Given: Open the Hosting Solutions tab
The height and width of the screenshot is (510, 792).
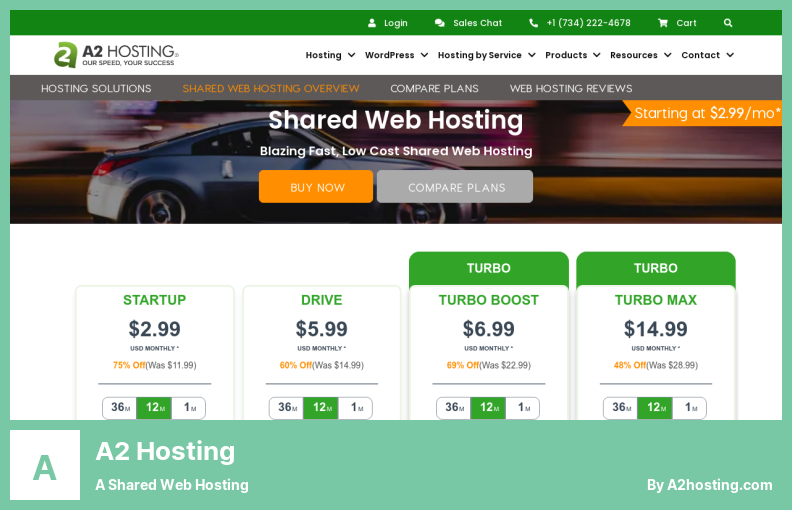Looking at the screenshot, I should [x=96, y=88].
